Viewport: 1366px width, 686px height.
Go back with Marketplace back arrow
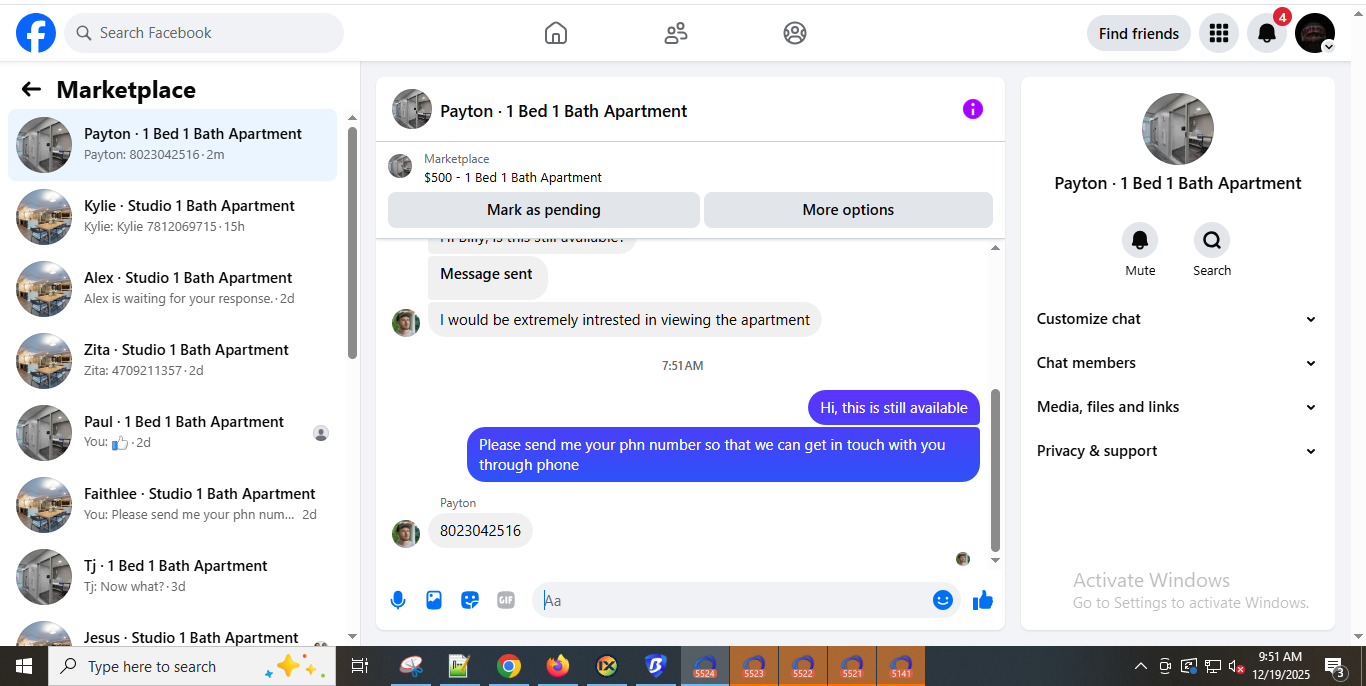point(31,89)
